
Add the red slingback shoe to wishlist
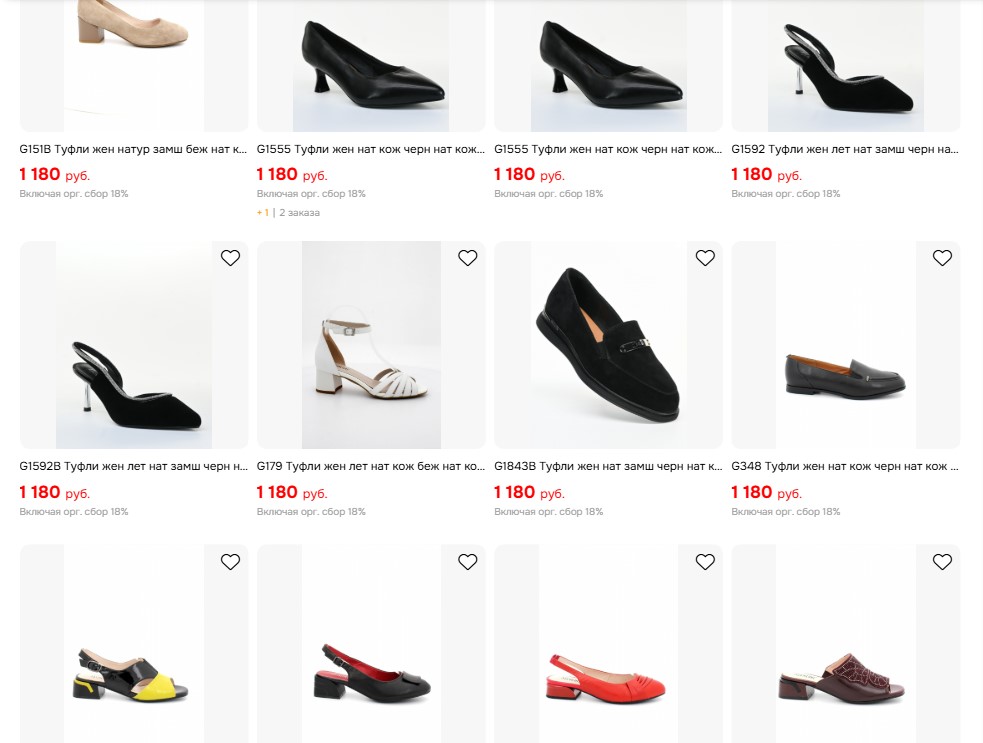click(705, 562)
